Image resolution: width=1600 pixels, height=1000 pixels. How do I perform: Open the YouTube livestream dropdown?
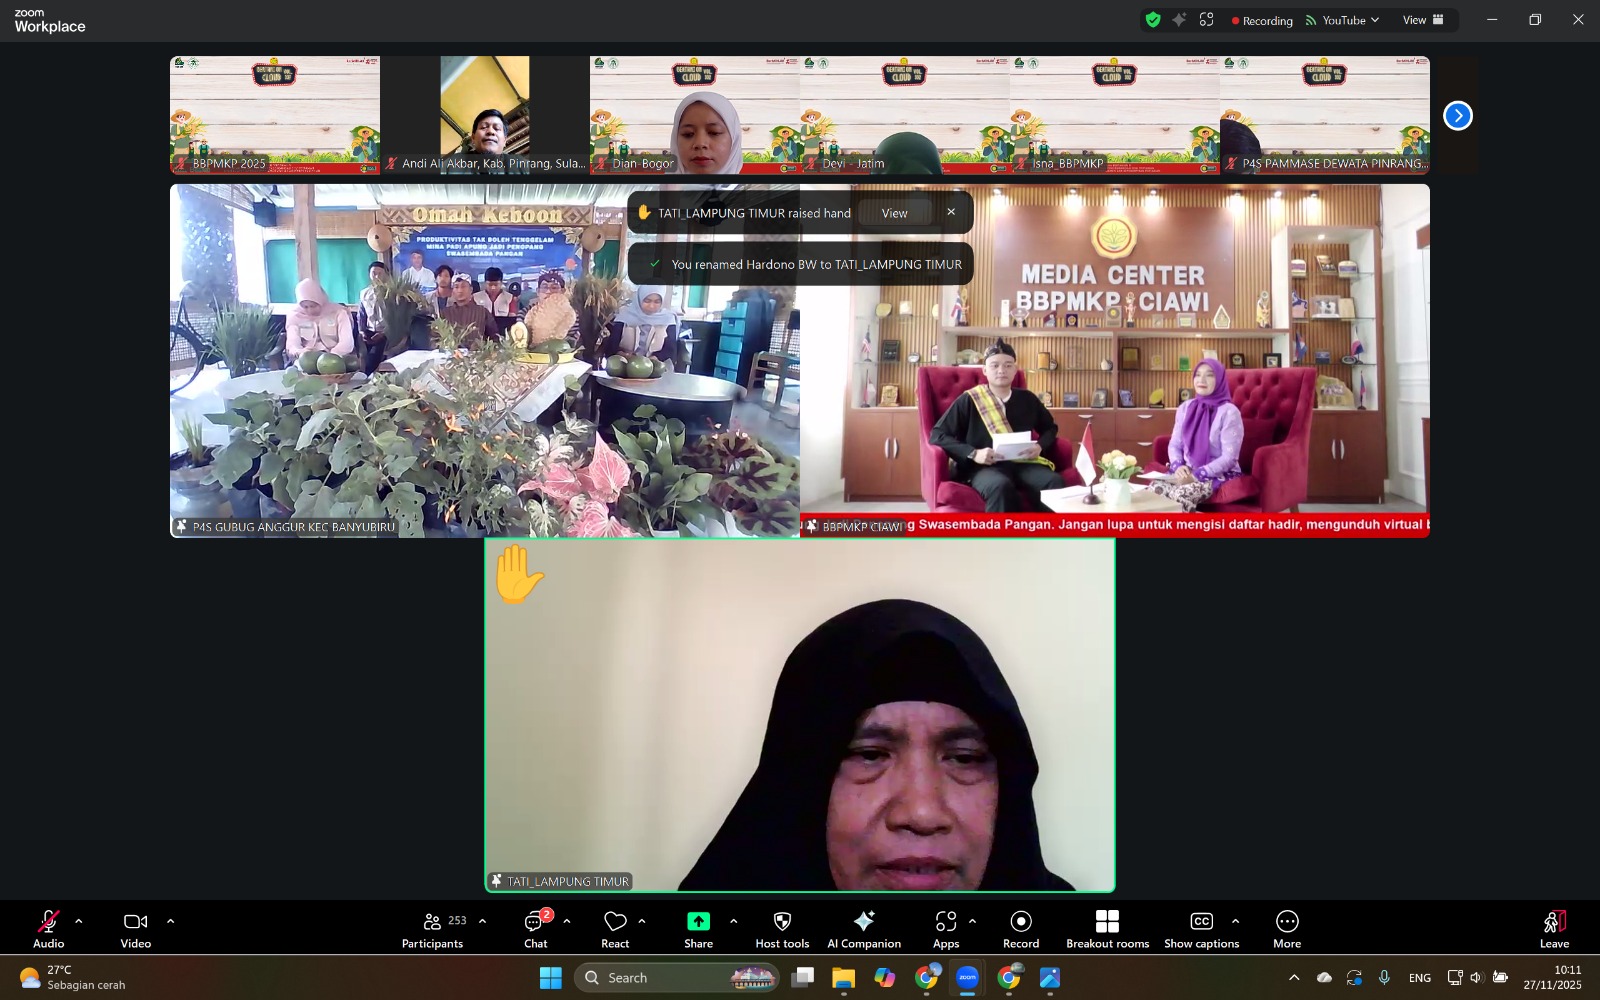click(1343, 20)
